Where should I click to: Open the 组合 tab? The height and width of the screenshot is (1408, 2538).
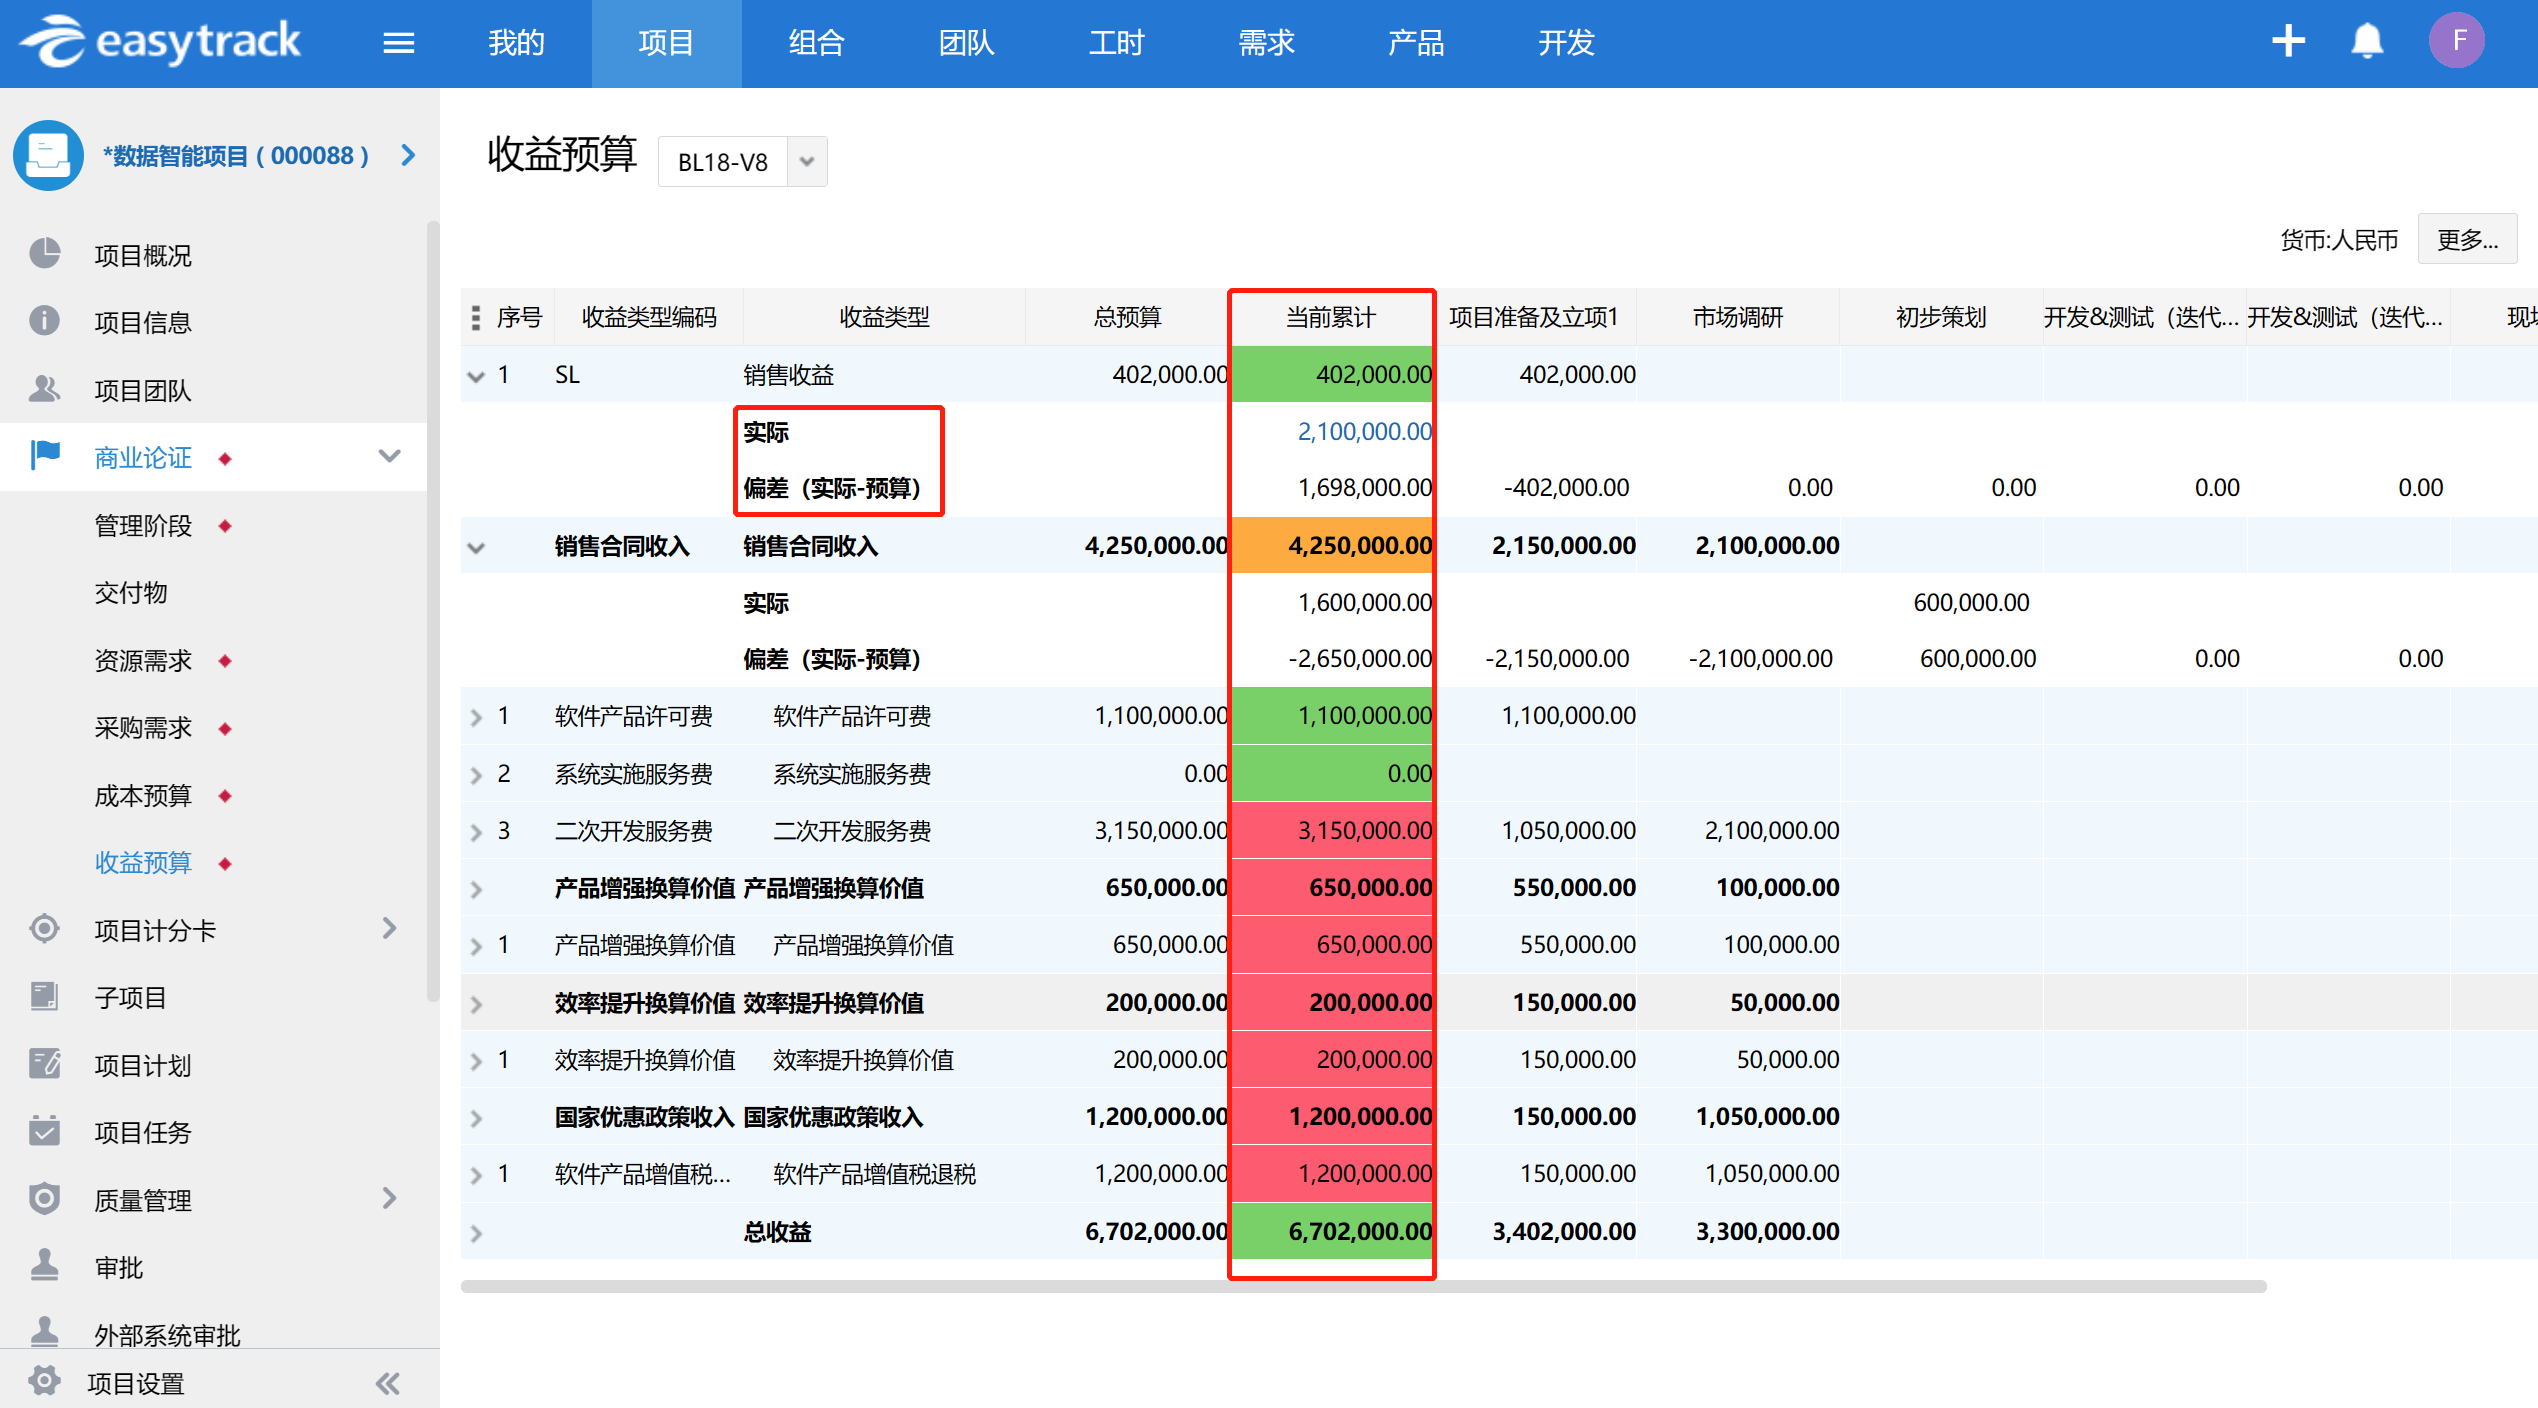(816, 43)
